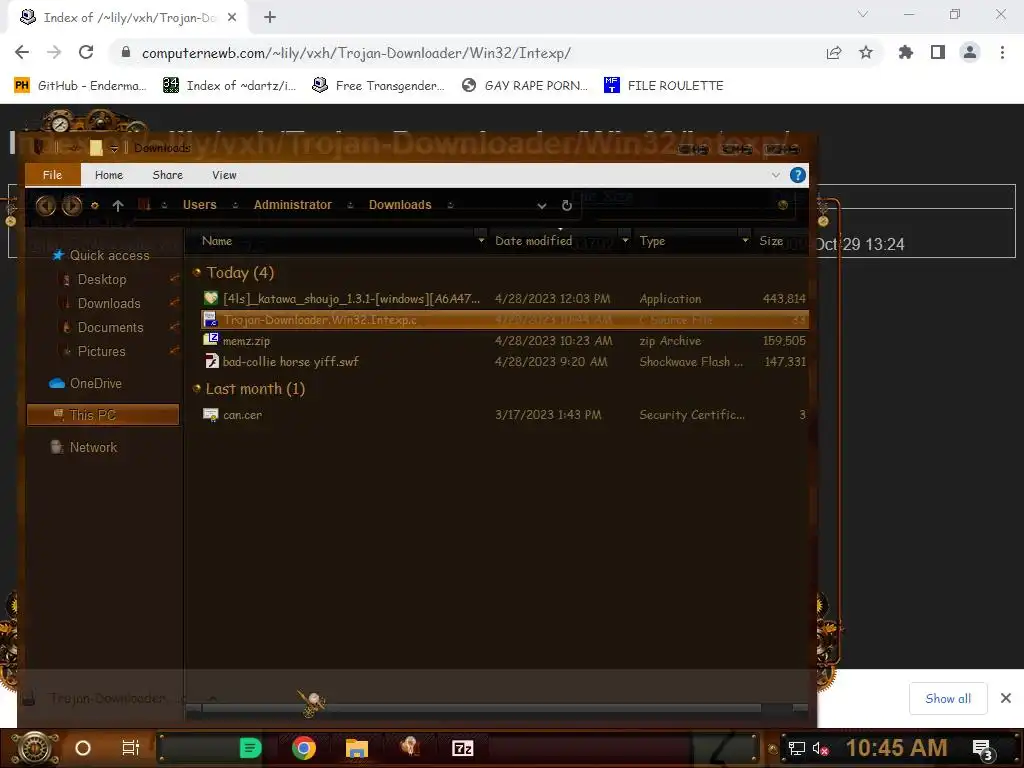Viewport: 1024px width, 768px height.
Task: Open Chrome three-dot menu
Action: point(1002,52)
